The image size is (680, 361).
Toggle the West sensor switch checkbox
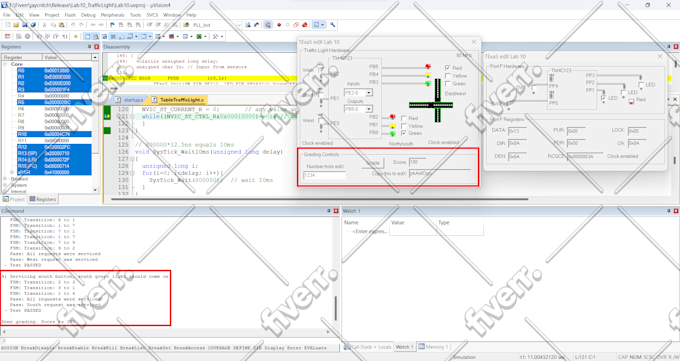pos(320,121)
